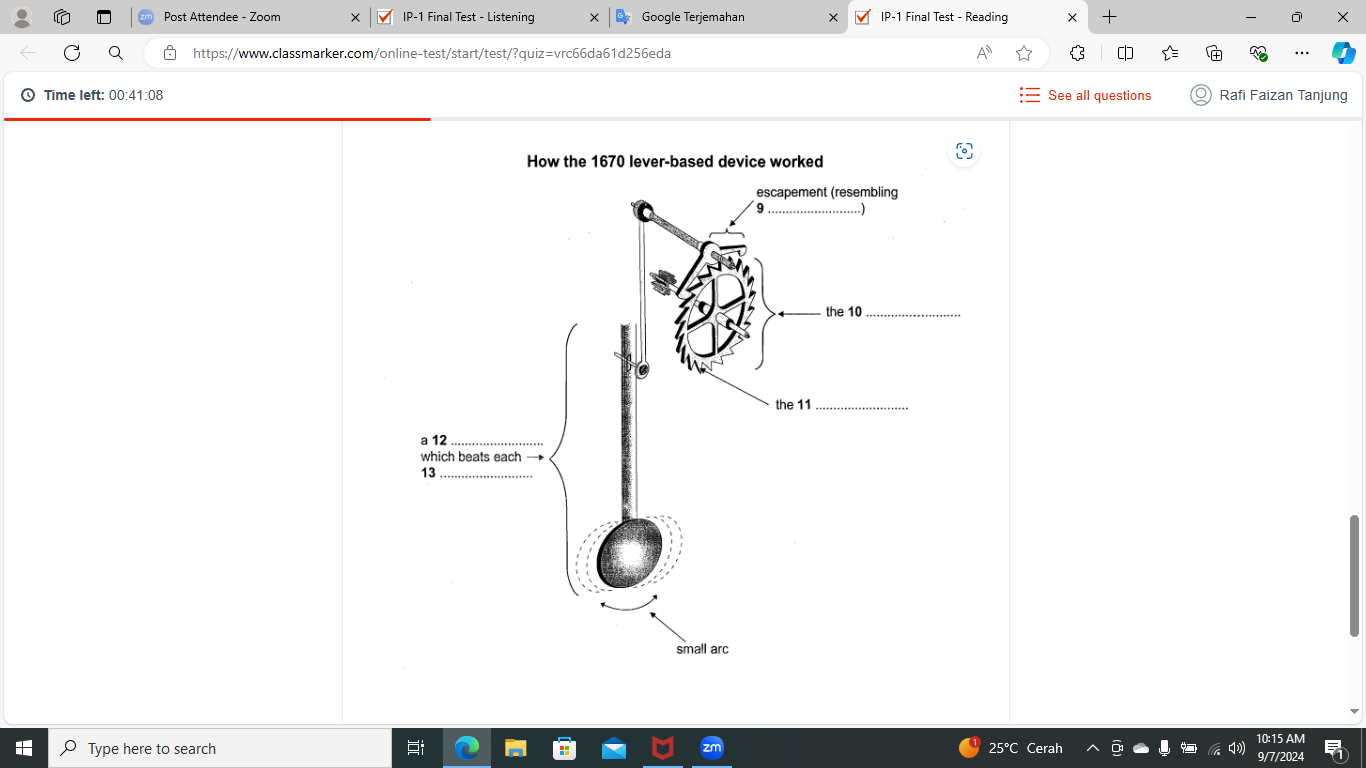Click the taskbar search box
The width and height of the screenshot is (1366, 768).
220,748
